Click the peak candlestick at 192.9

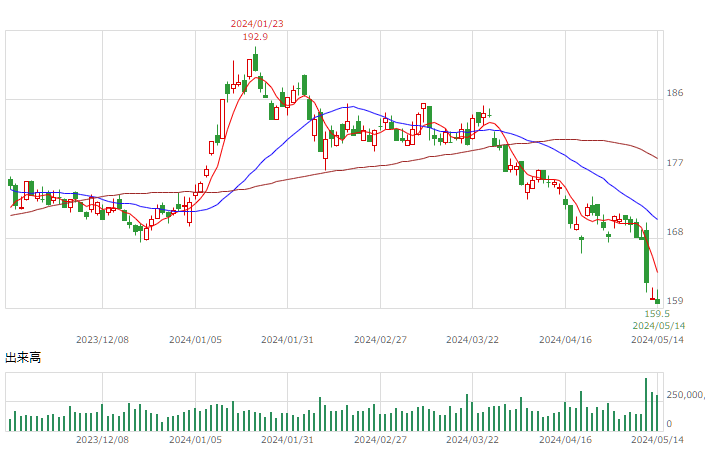click(x=255, y=61)
